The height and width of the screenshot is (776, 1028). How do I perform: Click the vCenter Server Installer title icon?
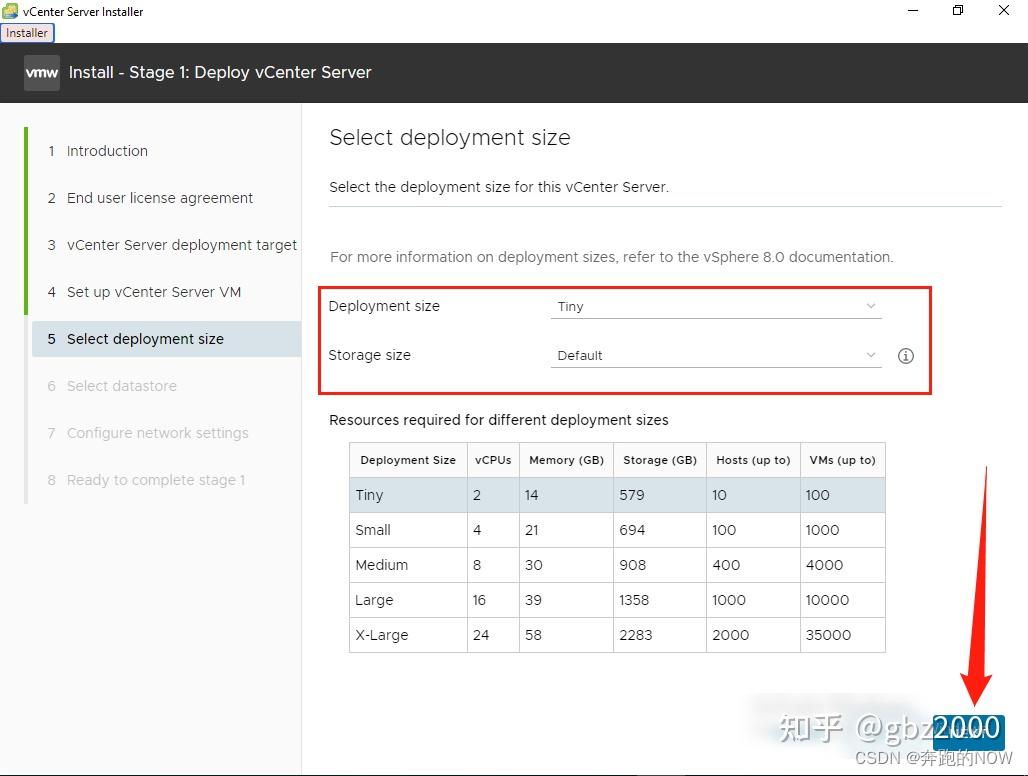(x=11, y=12)
